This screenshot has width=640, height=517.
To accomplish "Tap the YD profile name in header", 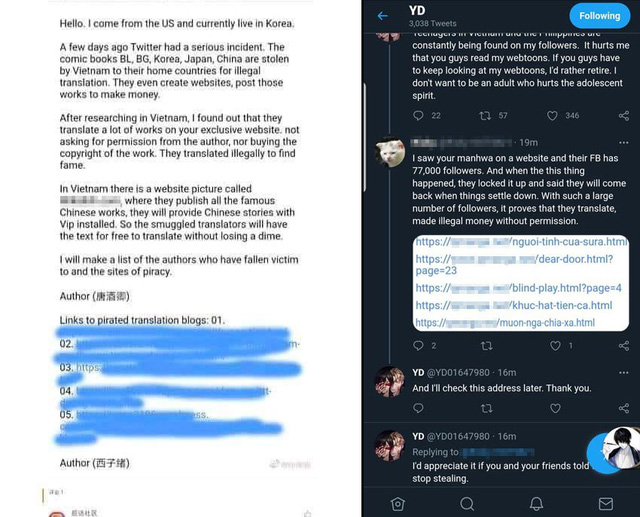I will coord(417,11).
